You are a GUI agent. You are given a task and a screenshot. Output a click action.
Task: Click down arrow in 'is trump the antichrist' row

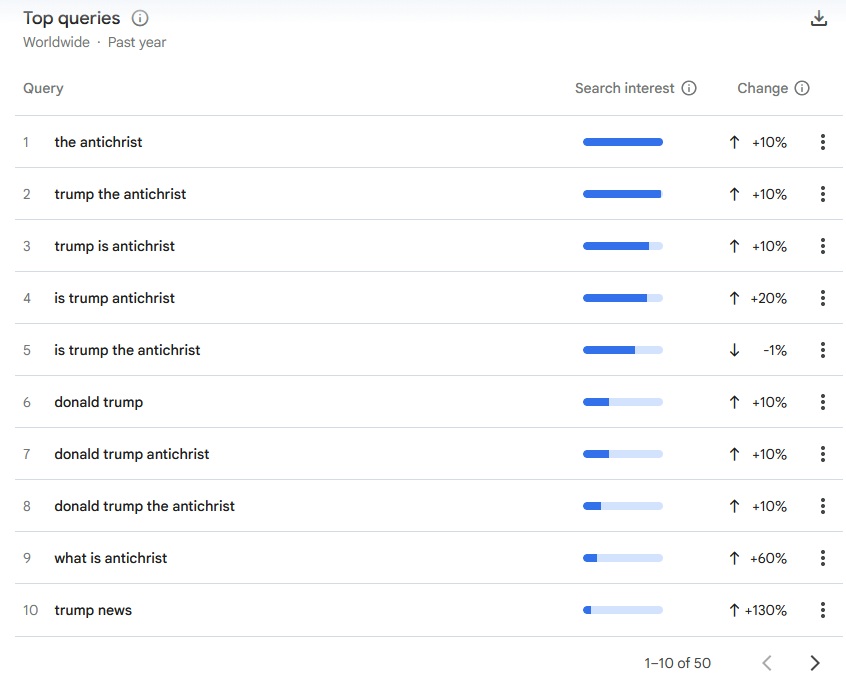[734, 350]
